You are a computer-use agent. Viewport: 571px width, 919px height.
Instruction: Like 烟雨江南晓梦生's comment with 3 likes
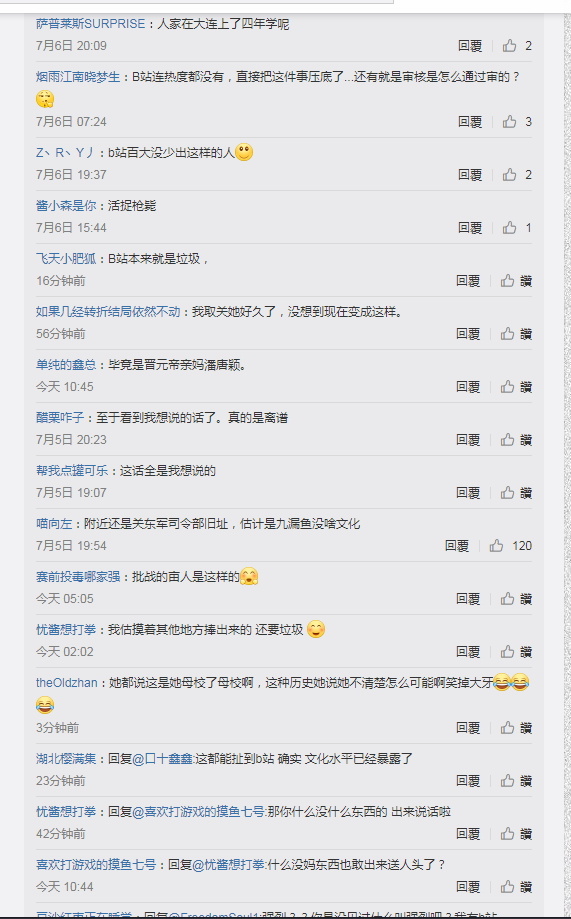[x=509, y=122]
